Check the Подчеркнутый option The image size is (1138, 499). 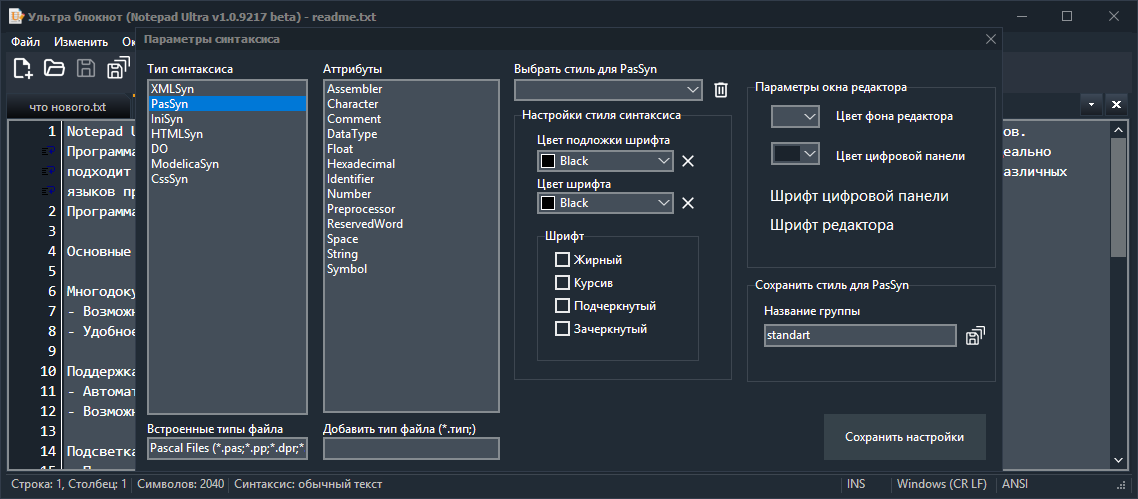pos(562,305)
